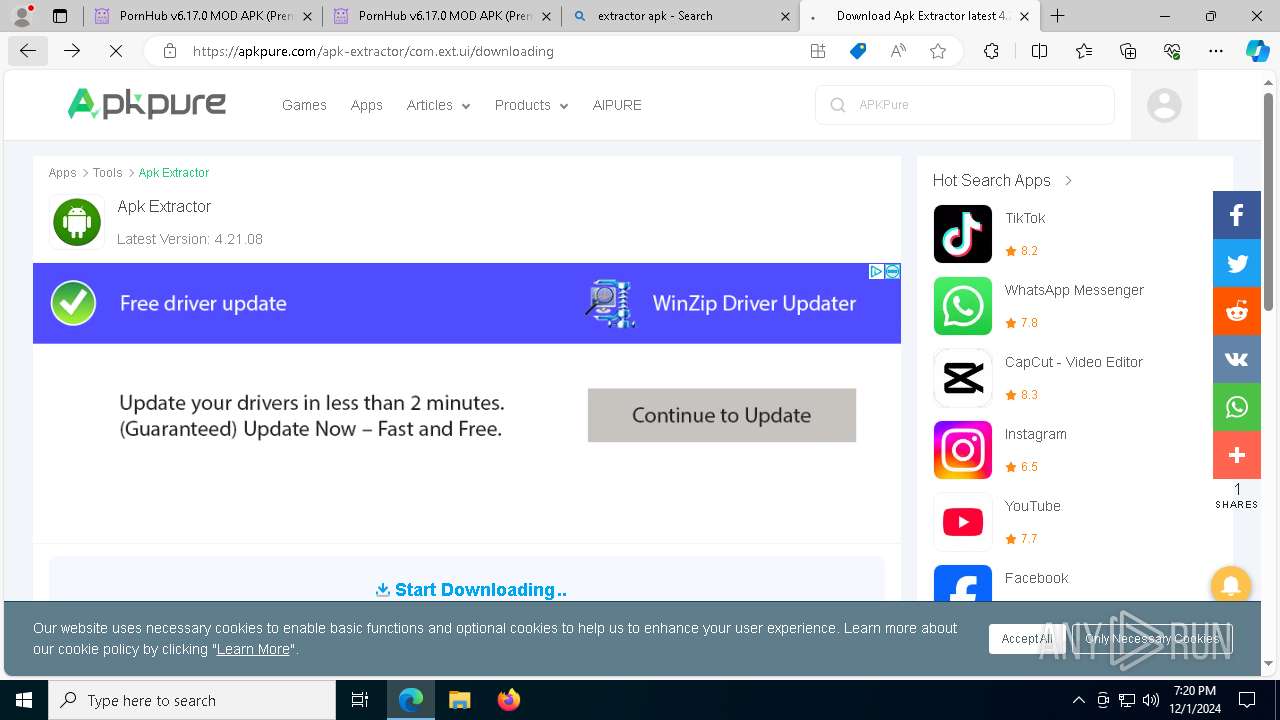
Task: Open Edge Settings and more menu
Action: (1216, 51)
